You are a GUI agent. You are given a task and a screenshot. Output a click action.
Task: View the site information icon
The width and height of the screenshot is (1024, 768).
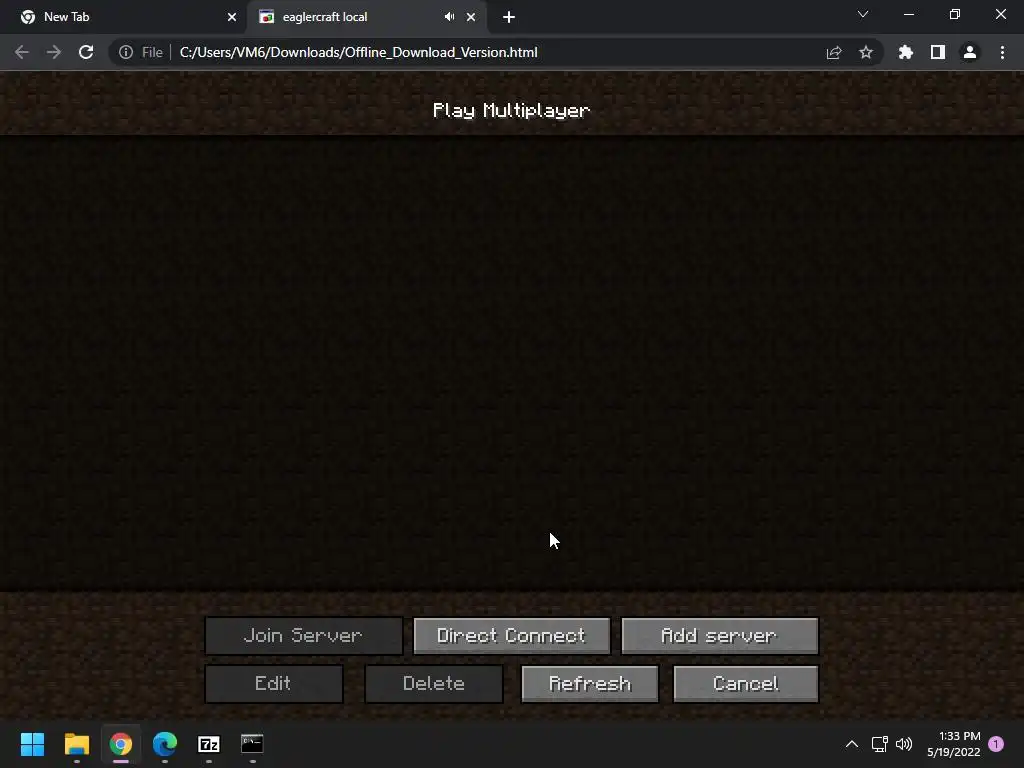pyautogui.click(x=125, y=52)
